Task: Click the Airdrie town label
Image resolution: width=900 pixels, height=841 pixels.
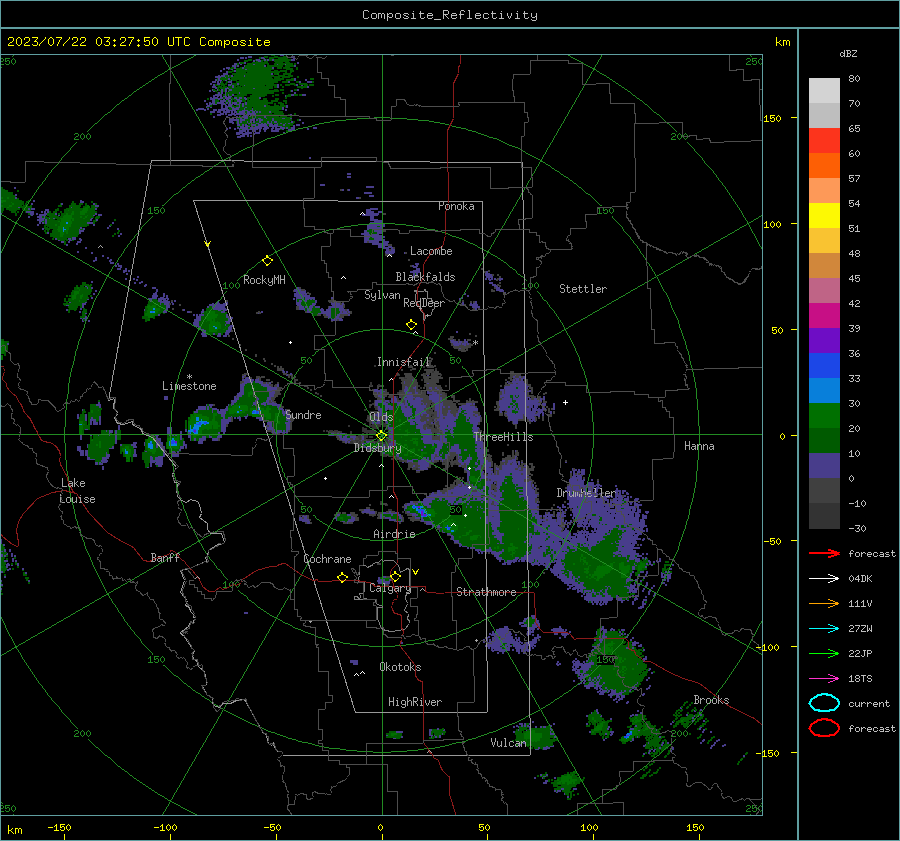Action: click(x=394, y=534)
